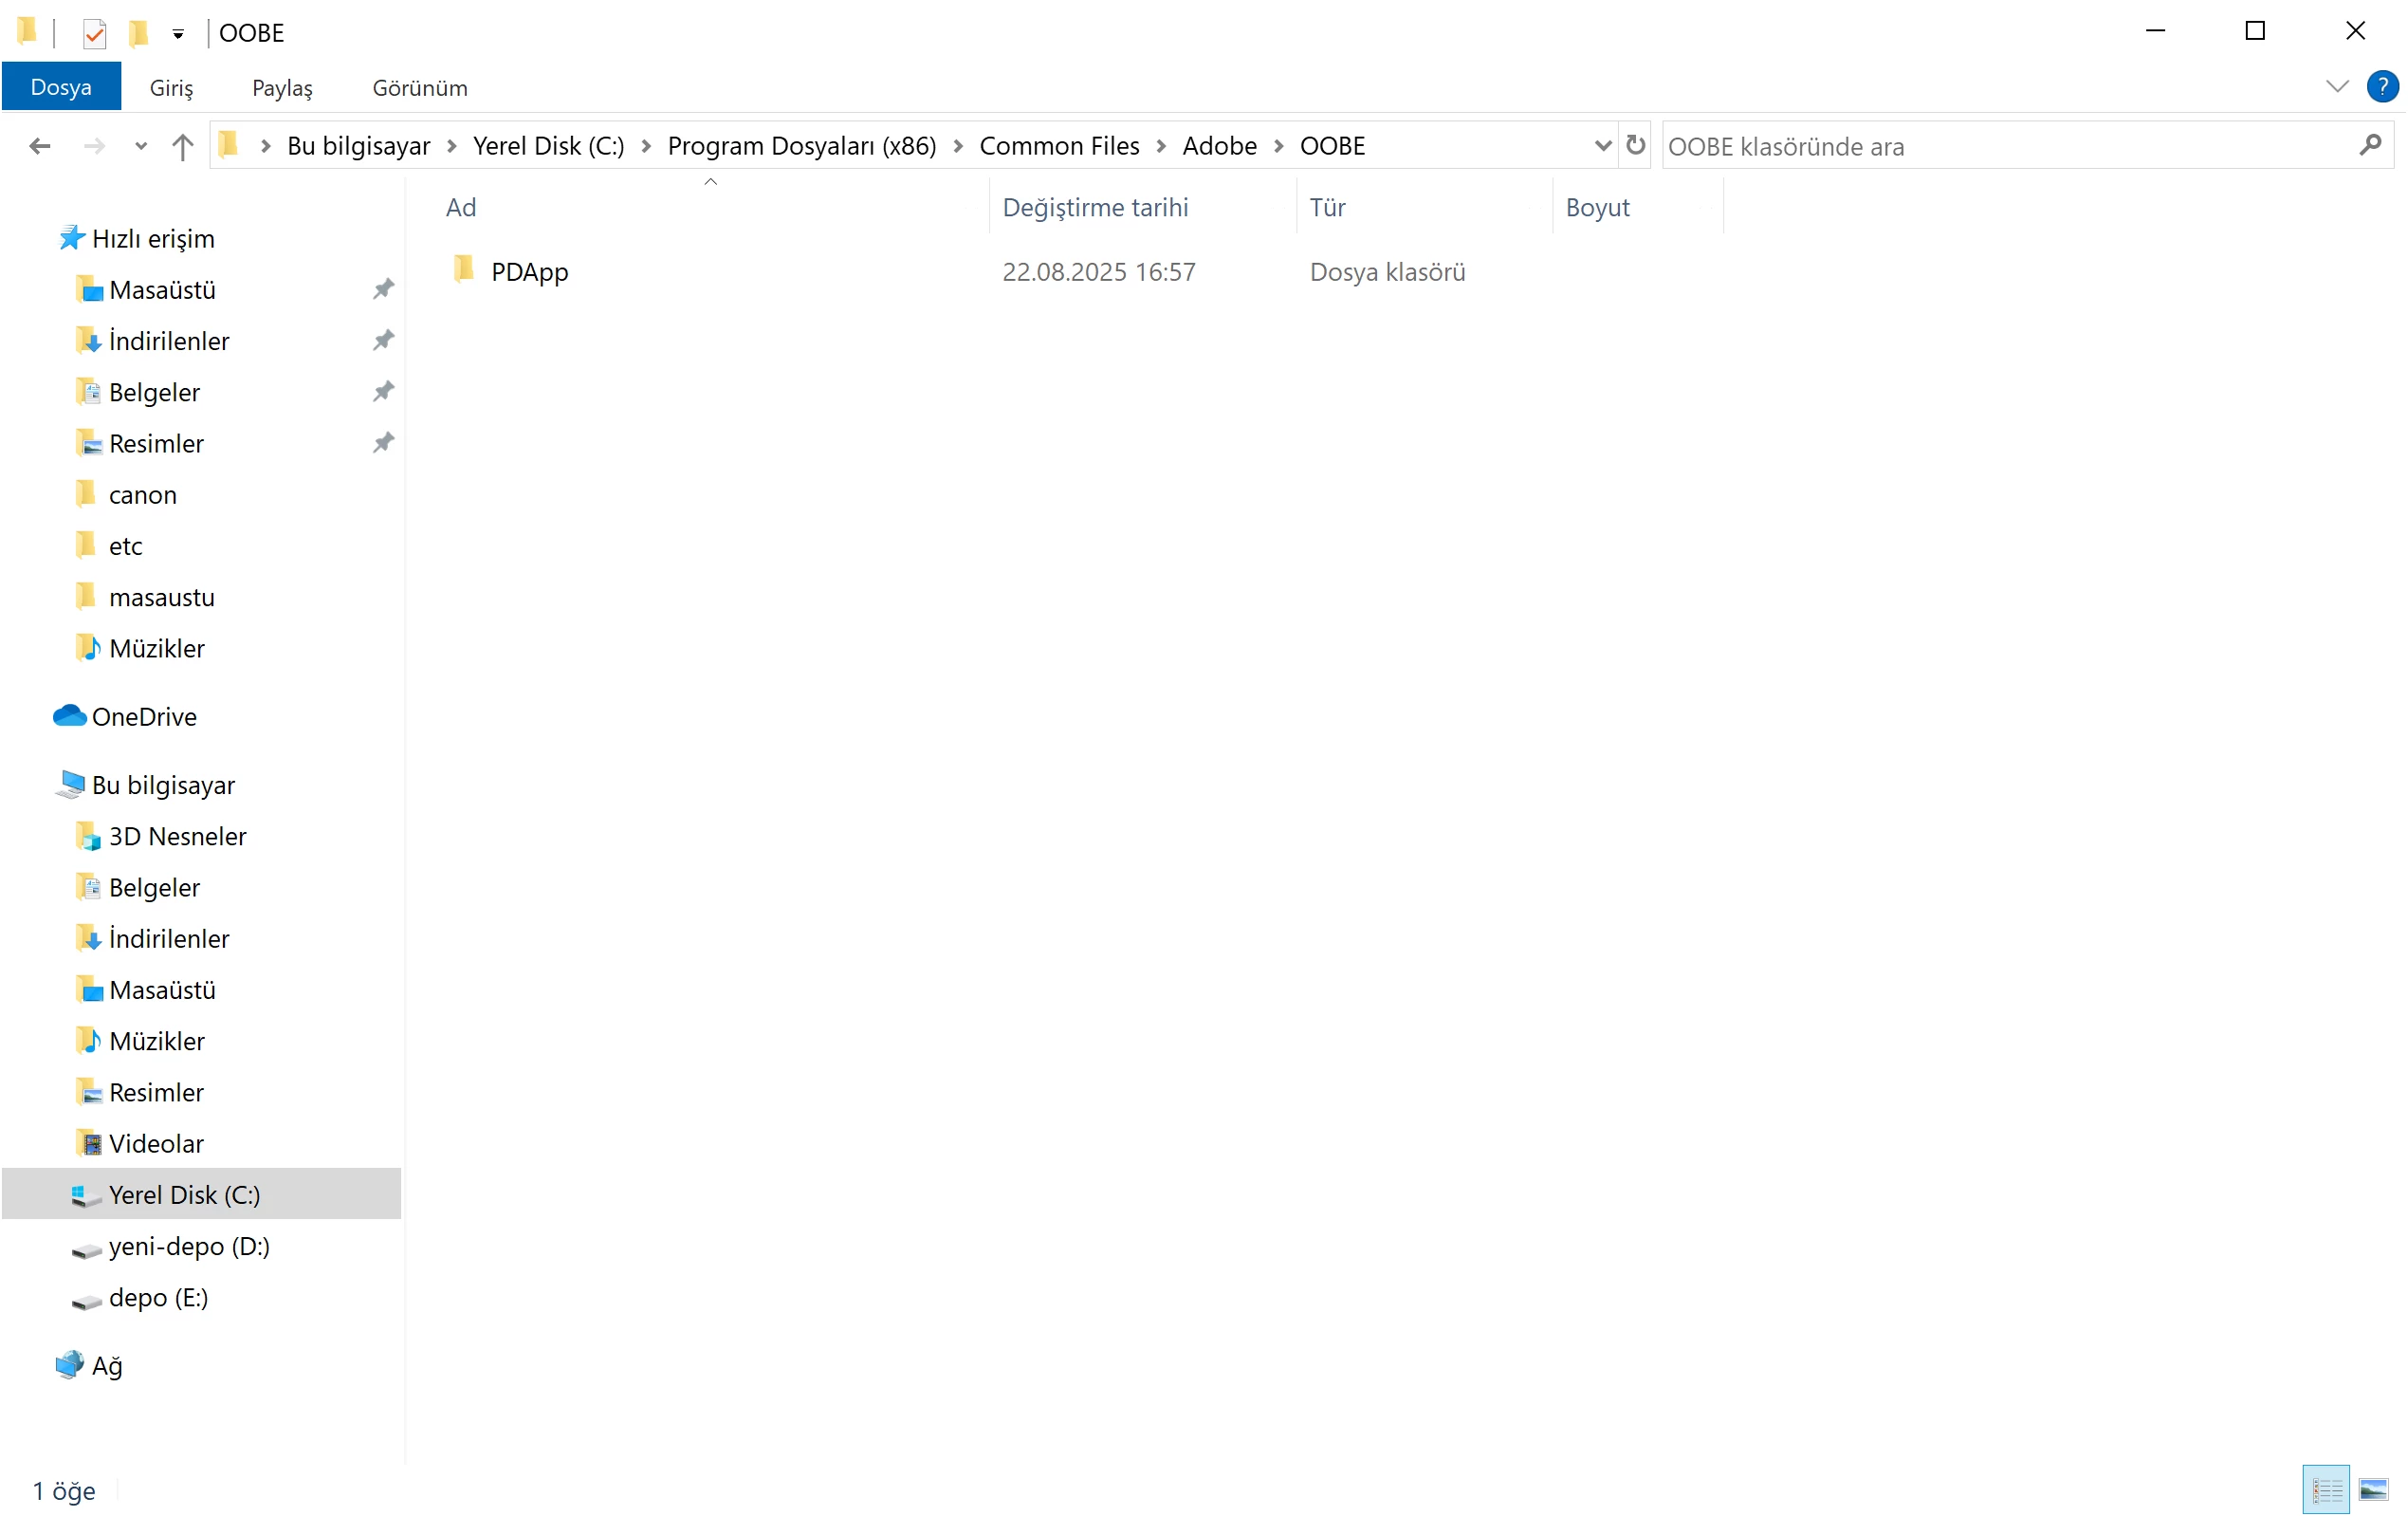The width and height of the screenshot is (2408, 1516).
Task: Open OneDrive in the sidebar
Action: pyautogui.click(x=143, y=716)
